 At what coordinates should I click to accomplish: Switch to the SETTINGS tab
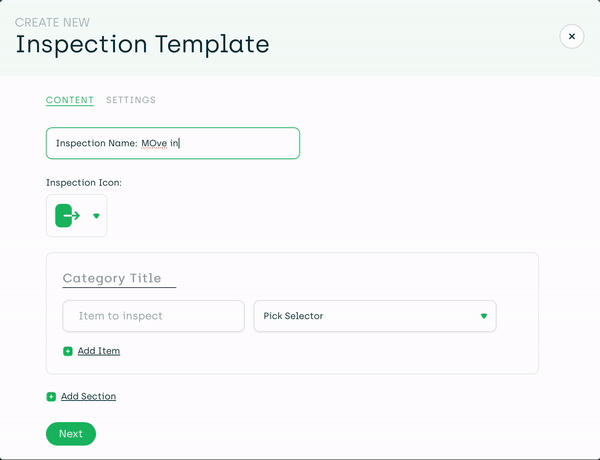131,100
